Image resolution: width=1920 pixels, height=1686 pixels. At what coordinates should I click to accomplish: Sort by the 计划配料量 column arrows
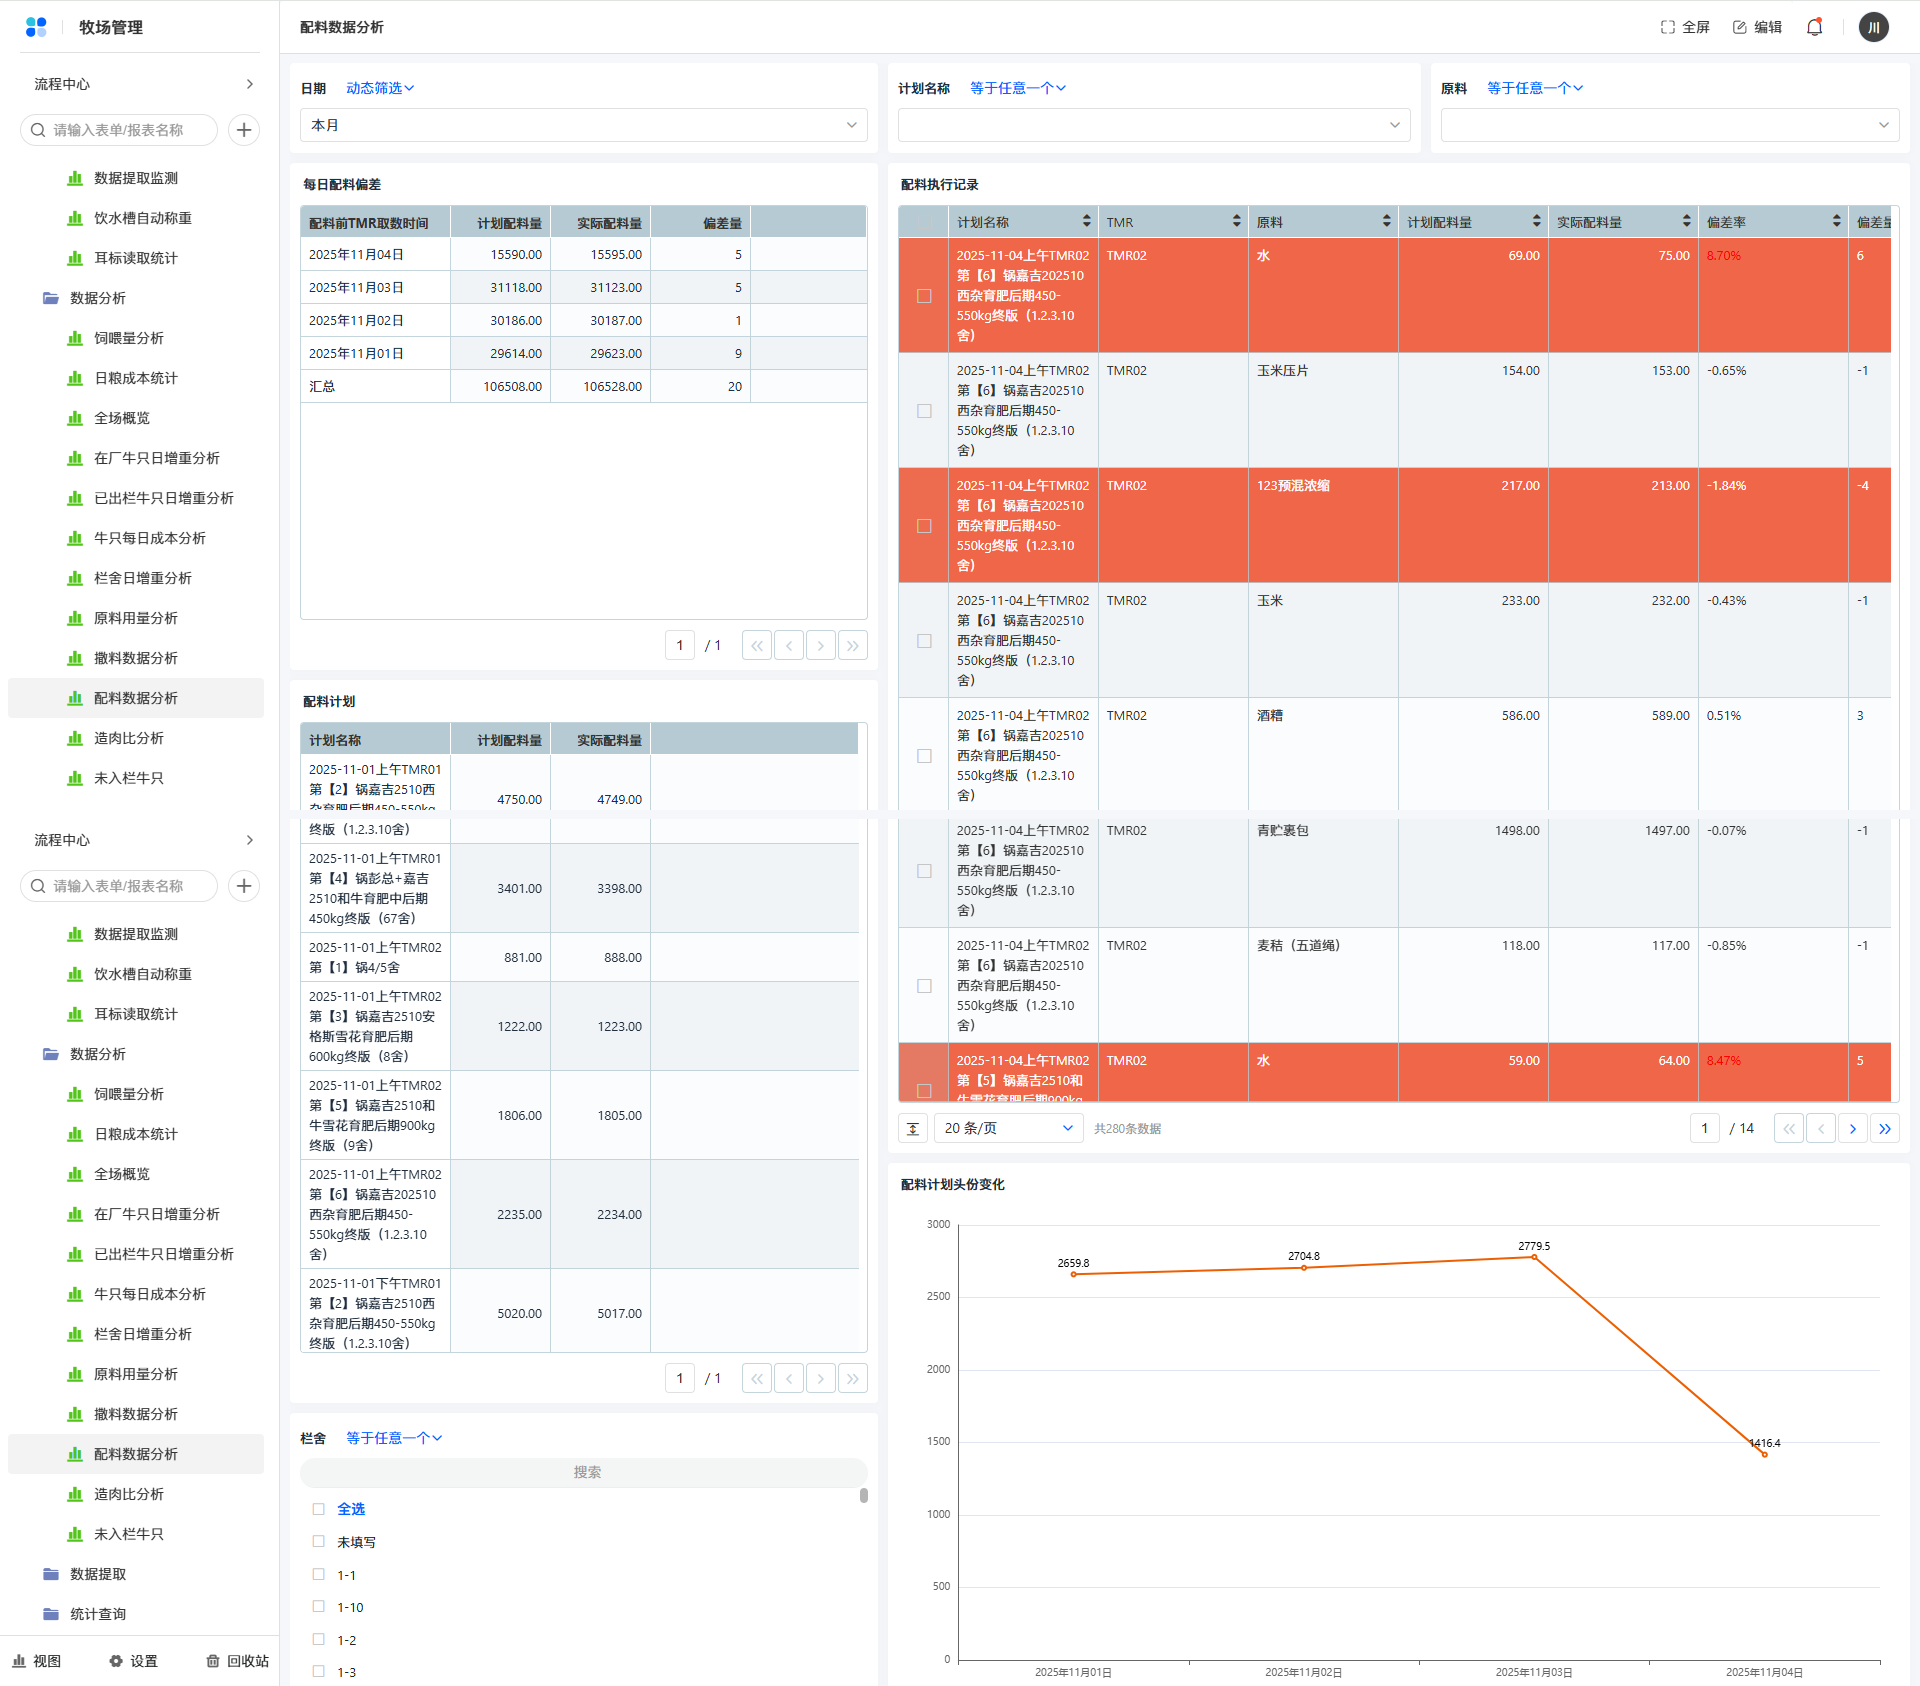coord(1536,221)
